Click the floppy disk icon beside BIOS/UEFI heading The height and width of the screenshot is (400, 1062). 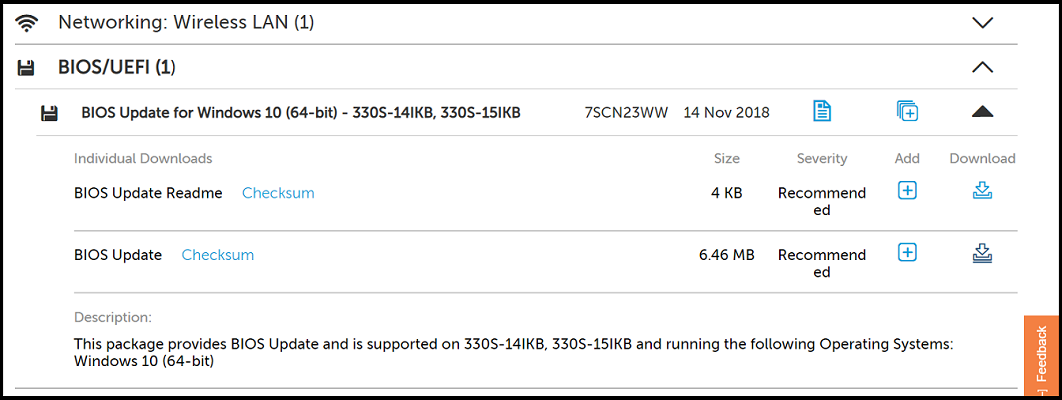(x=27, y=68)
